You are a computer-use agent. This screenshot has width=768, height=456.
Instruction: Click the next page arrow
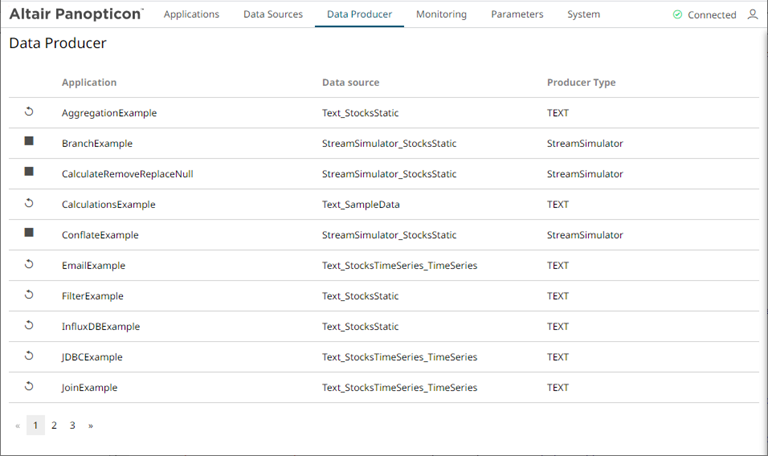click(x=91, y=425)
